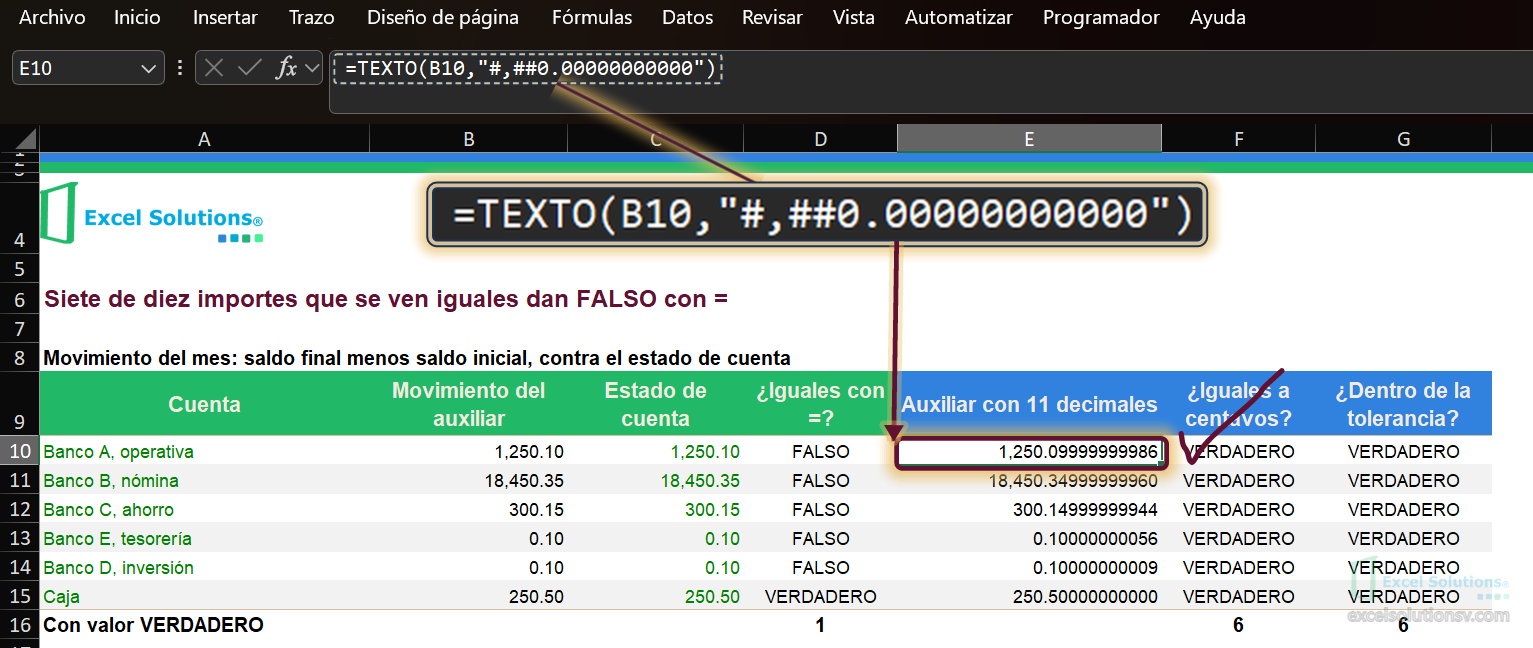
Task: Open the Datos tab
Action: click(688, 18)
